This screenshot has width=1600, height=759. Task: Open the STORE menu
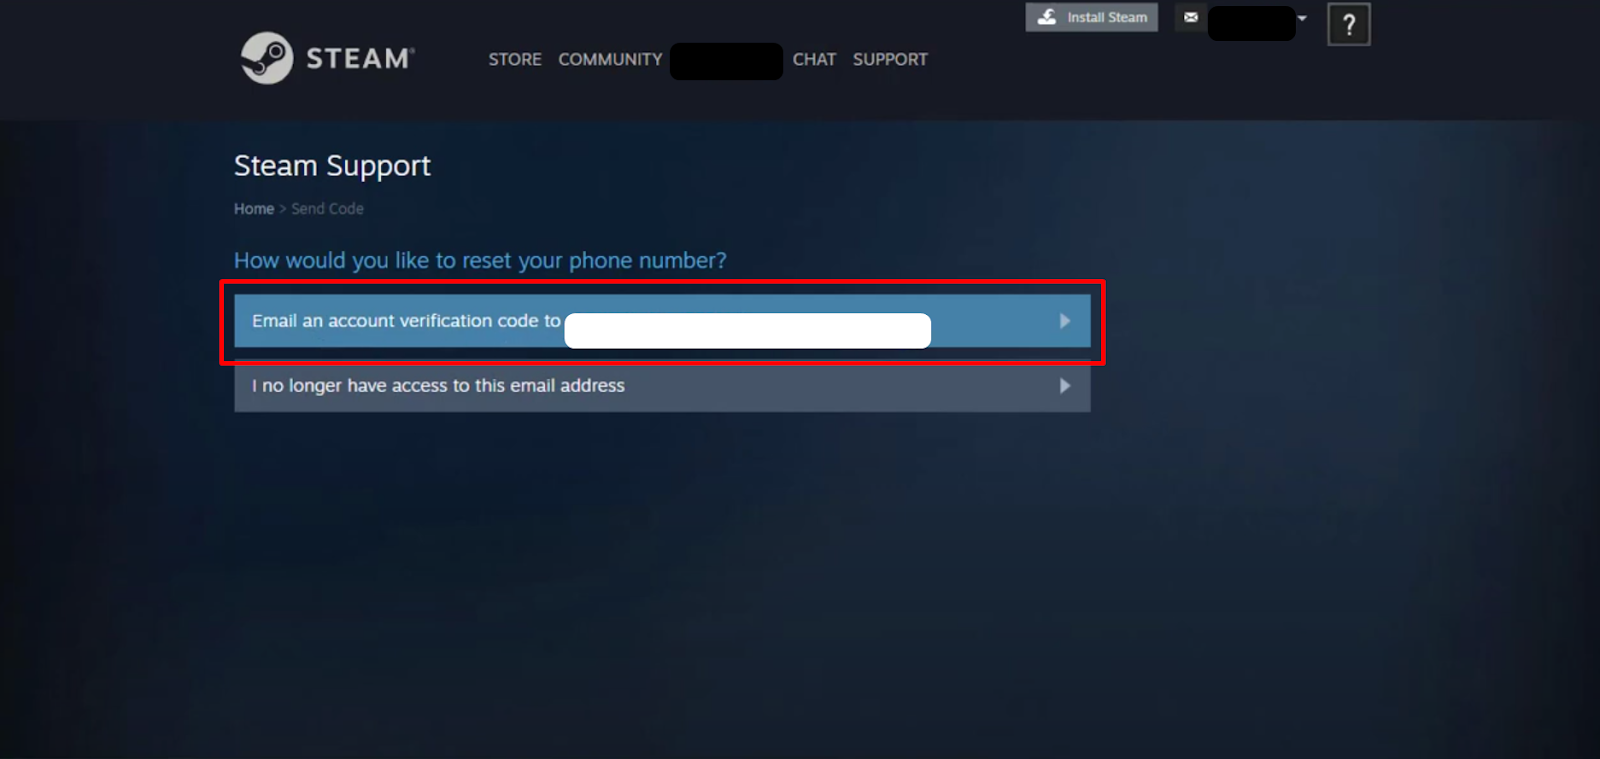[x=515, y=59]
